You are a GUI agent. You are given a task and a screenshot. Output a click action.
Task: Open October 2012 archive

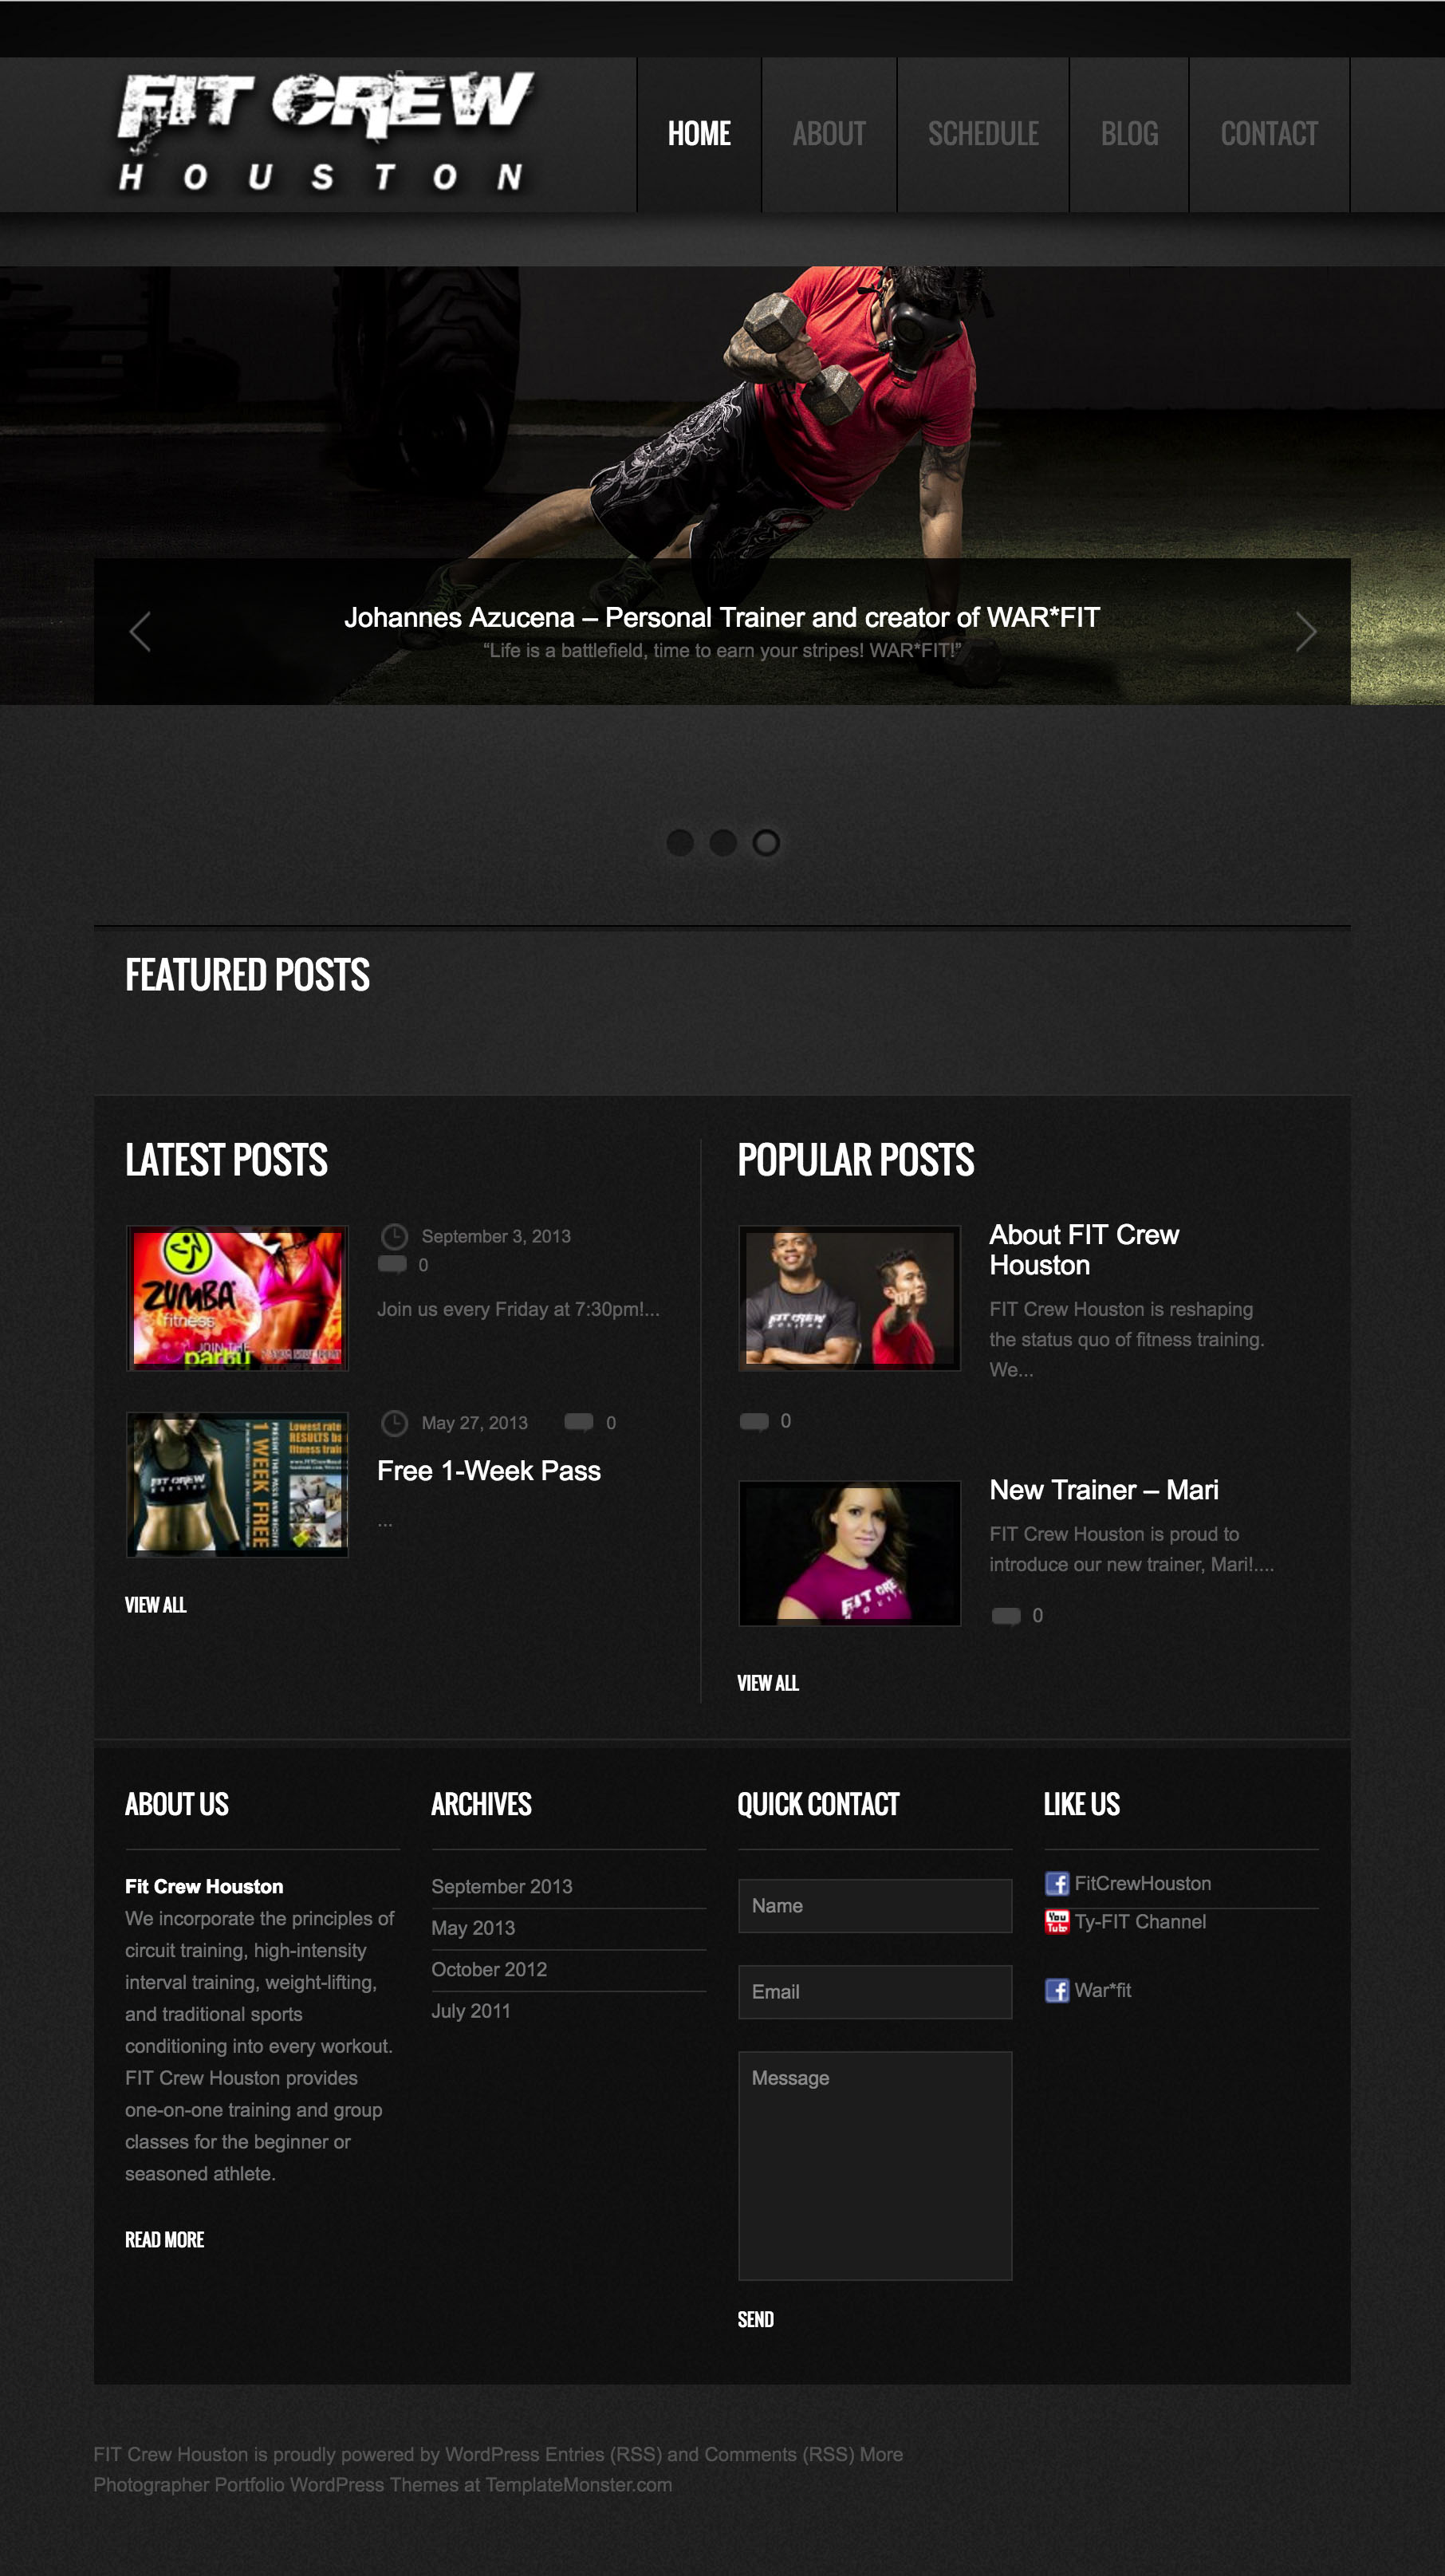[489, 1969]
